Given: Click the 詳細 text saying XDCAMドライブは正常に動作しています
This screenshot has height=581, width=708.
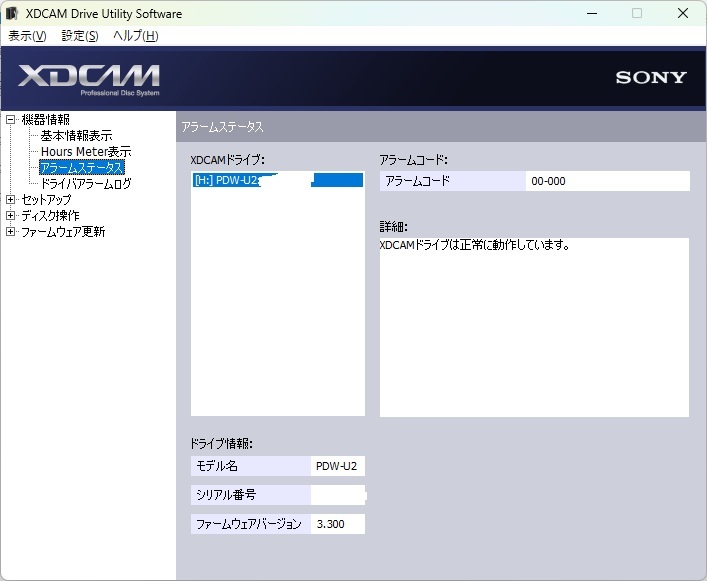Looking at the screenshot, I should coord(475,245).
